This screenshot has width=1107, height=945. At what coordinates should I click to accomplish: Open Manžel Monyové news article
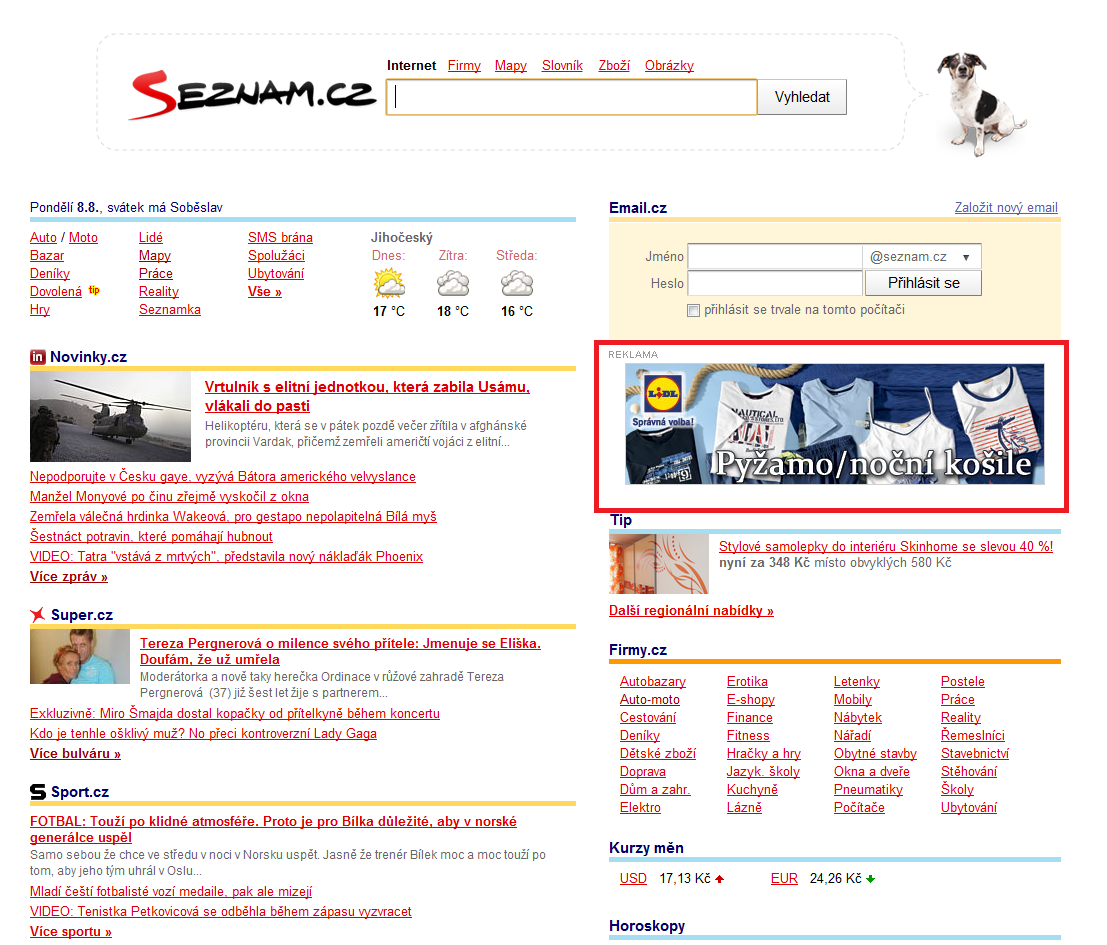tap(169, 497)
